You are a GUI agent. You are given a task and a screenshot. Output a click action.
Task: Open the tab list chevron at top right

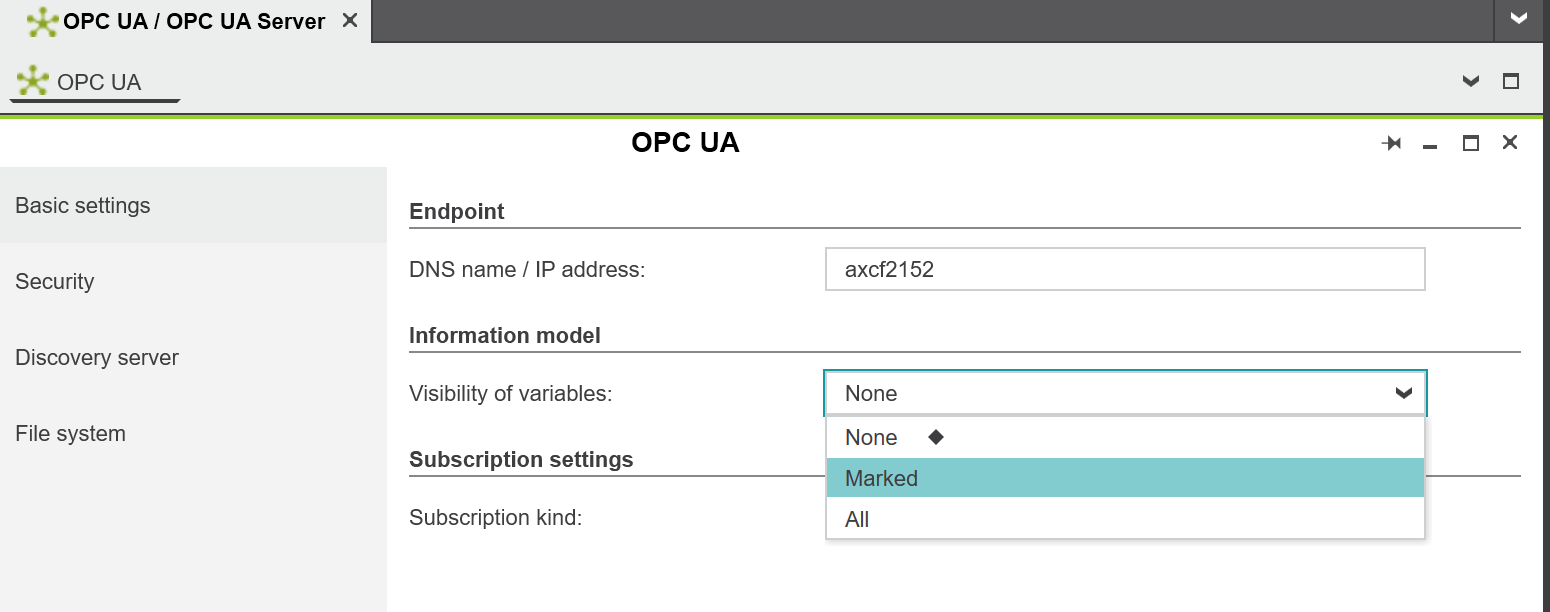point(1519,19)
